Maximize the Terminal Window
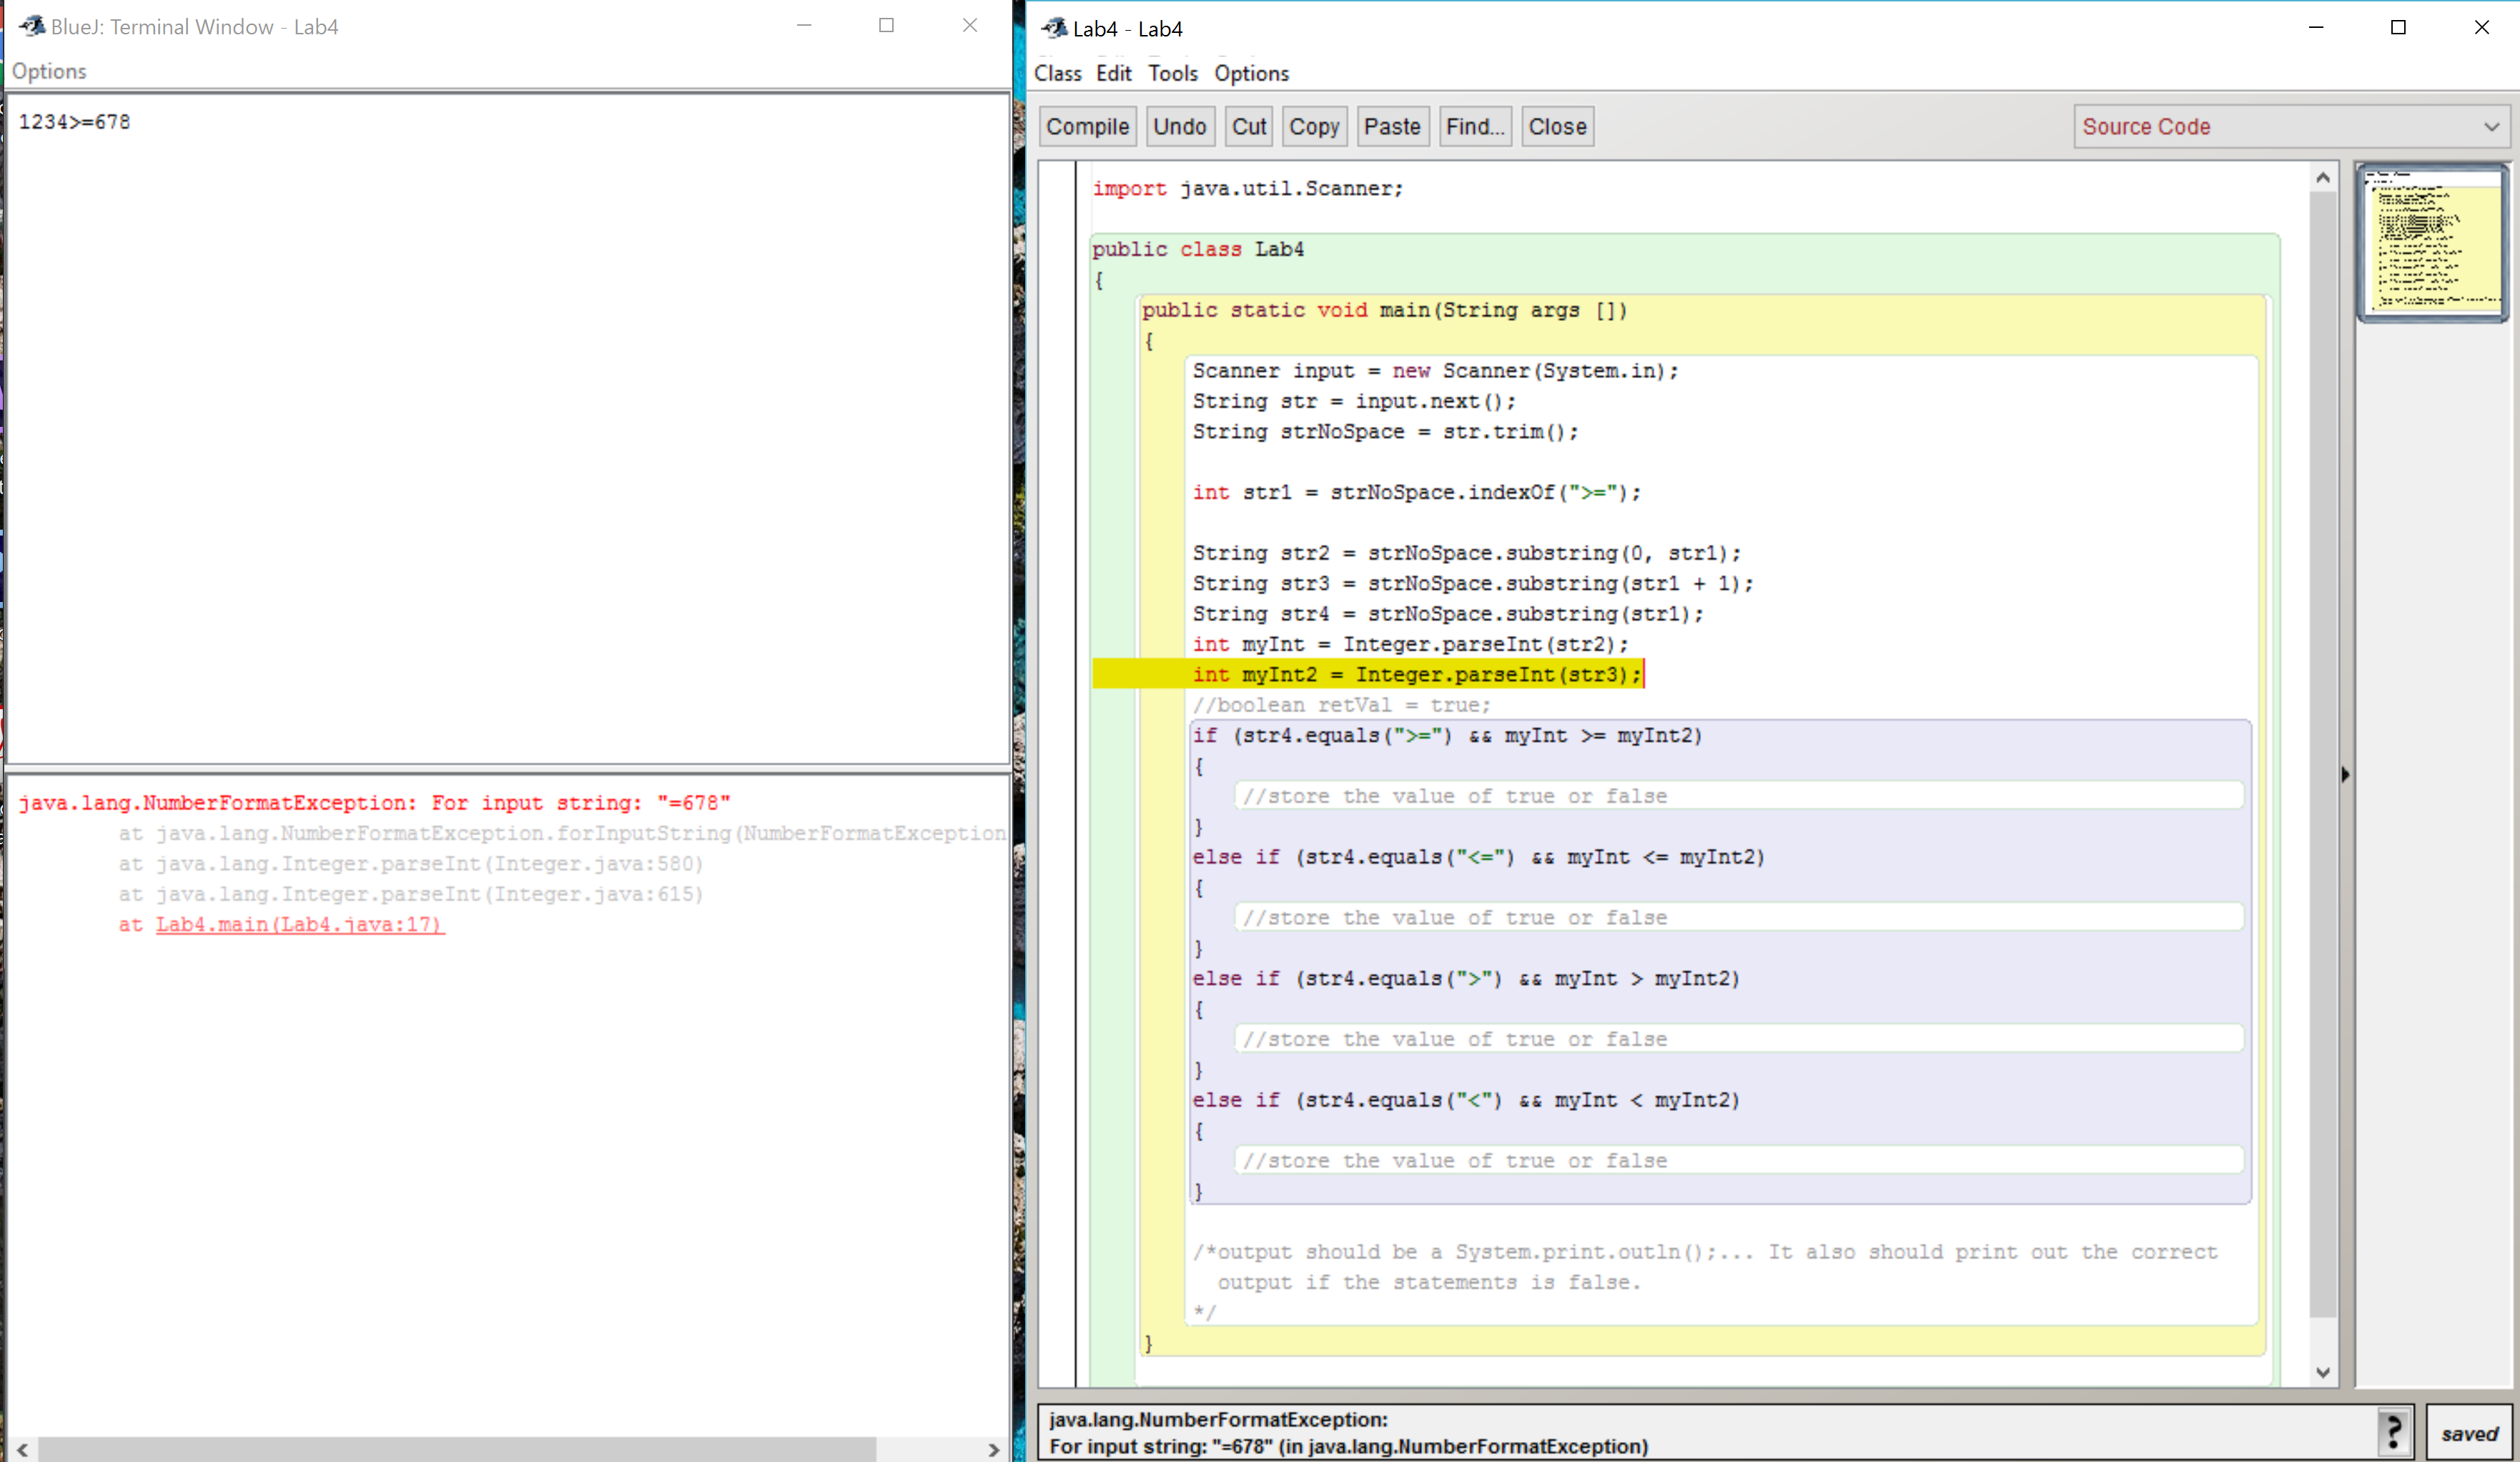The height and width of the screenshot is (1462, 2520). [x=886, y=25]
